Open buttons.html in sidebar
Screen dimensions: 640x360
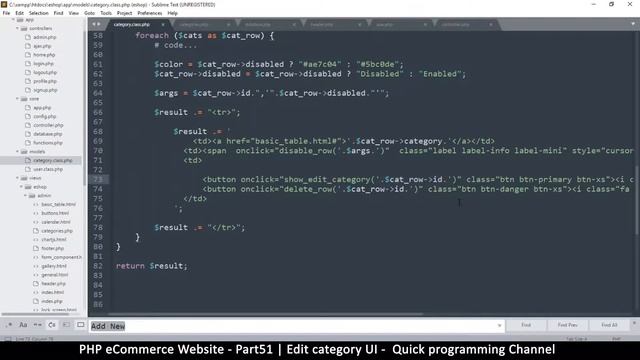tap(55, 213)
